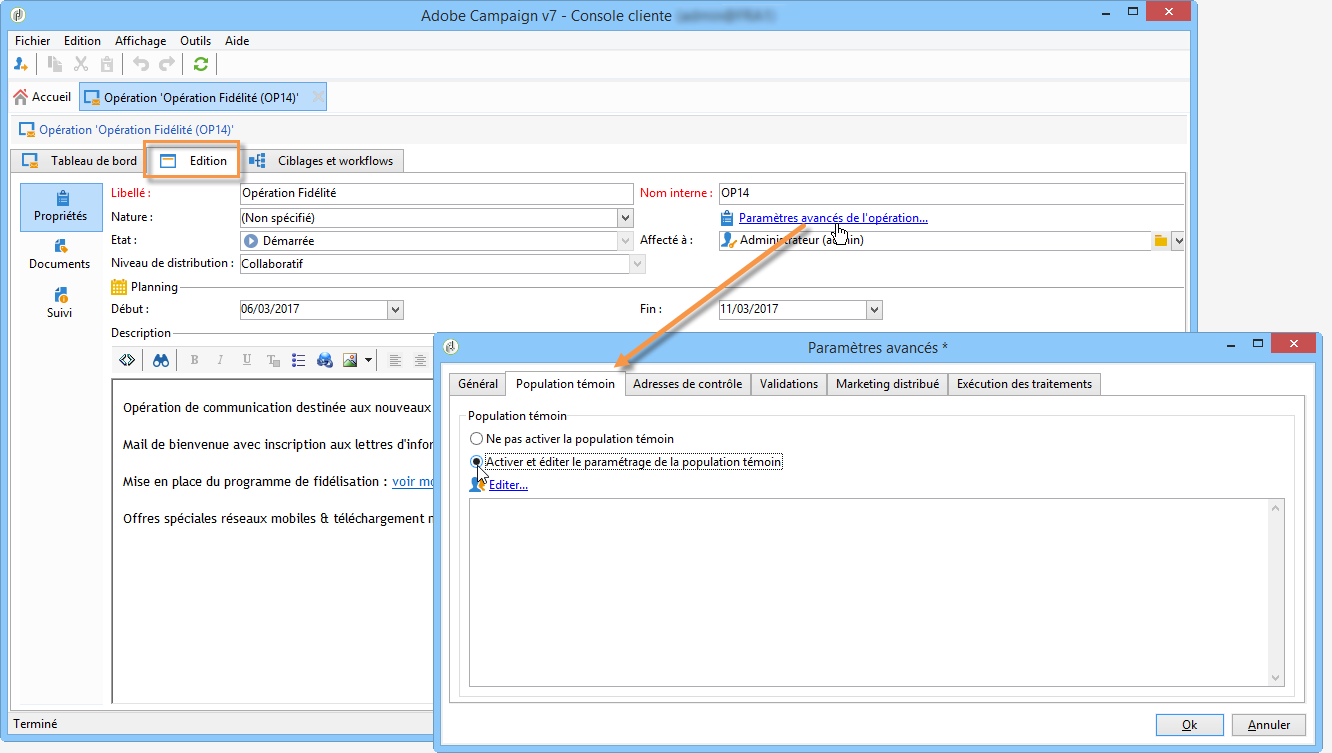The image size is (1332, 753).
Task: Open the Début date picker dropdown
Action: click(394, 310)
